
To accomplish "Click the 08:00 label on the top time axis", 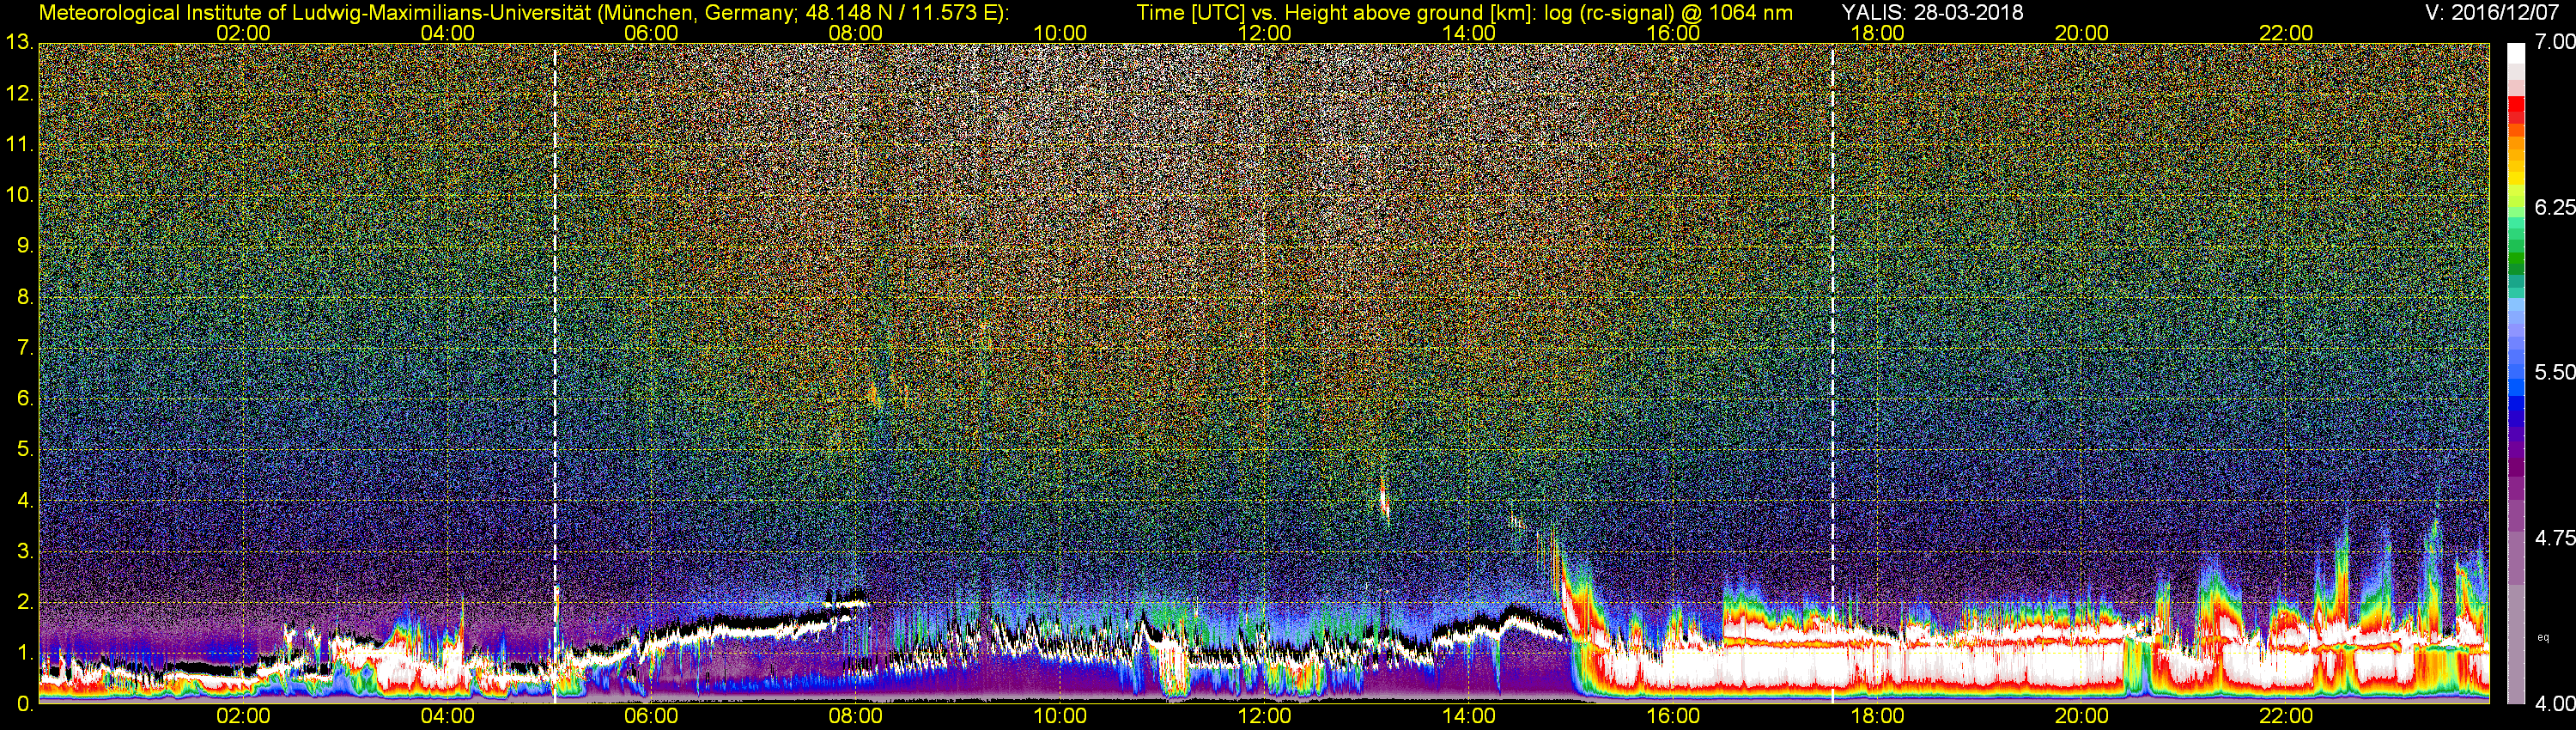I will [x=855, y=33].
